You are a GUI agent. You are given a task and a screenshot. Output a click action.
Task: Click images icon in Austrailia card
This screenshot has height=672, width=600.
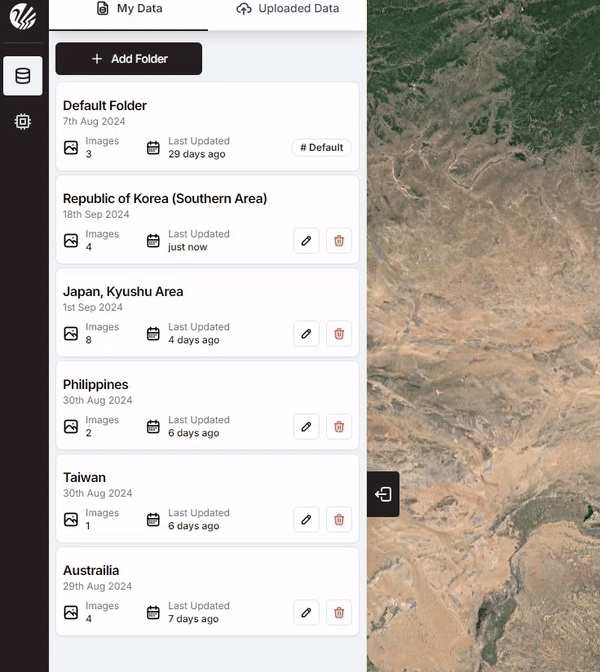(71, 613)
